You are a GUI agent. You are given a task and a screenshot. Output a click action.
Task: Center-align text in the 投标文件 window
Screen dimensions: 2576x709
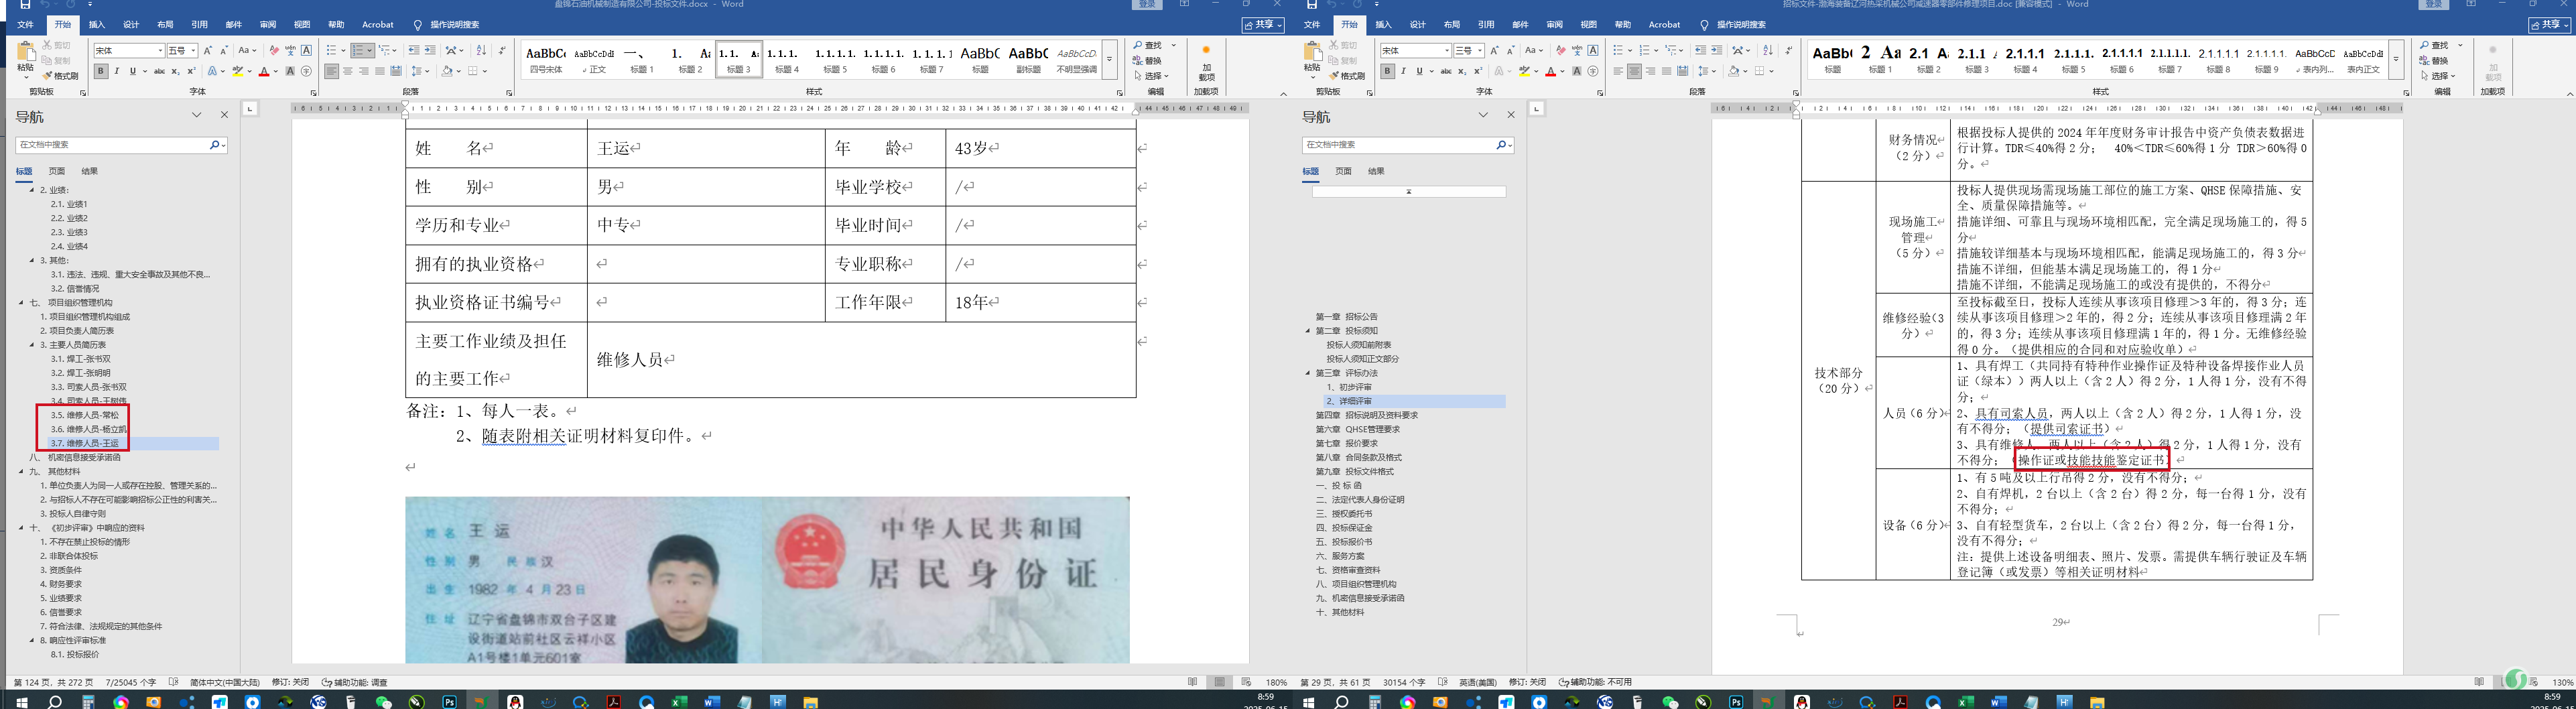click(348, 71)
